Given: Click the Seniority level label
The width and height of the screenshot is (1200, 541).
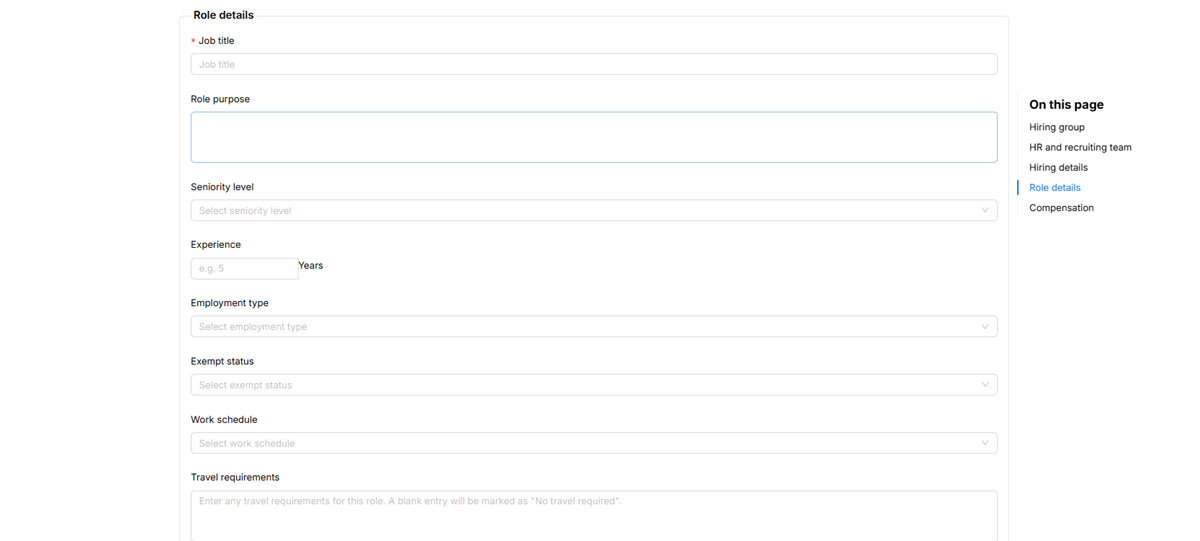Looking at the screenshot, I should (x=222, y=187).
